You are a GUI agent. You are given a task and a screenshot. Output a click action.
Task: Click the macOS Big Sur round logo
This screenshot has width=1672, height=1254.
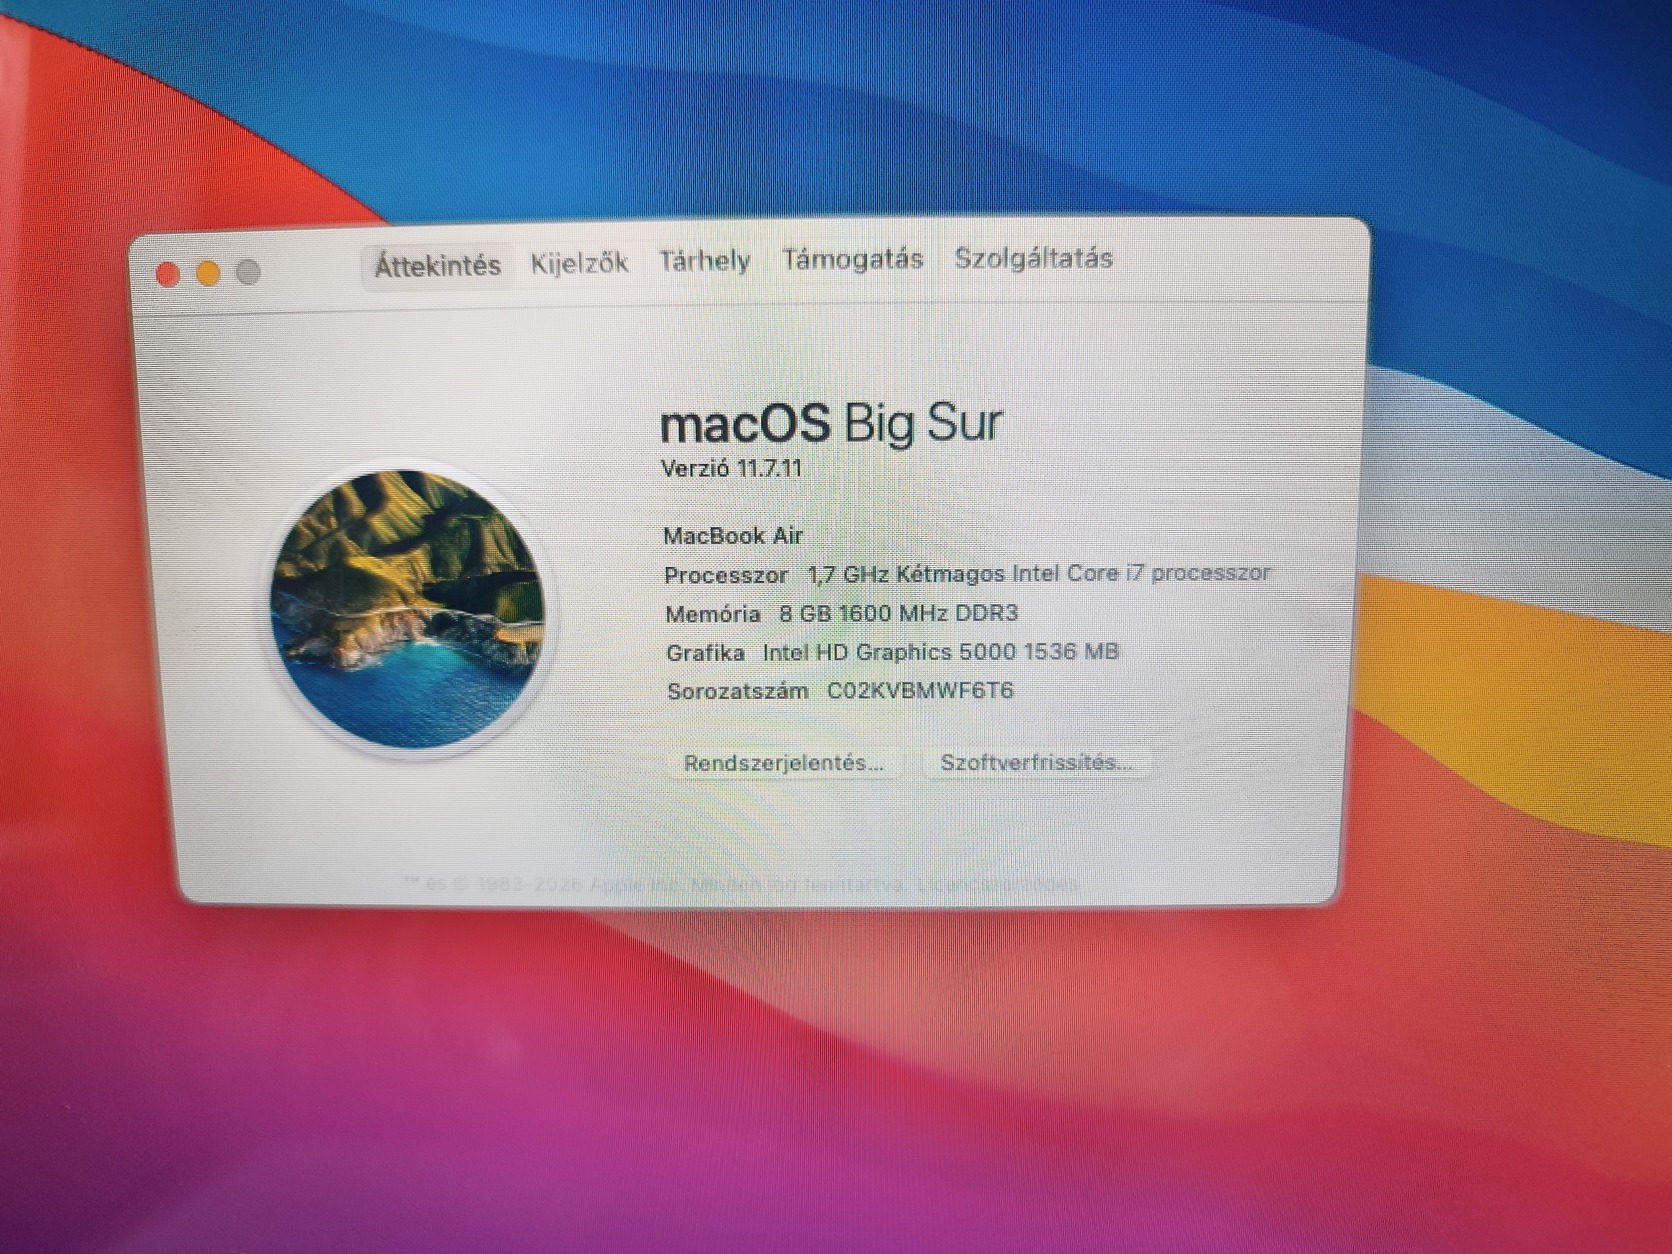pos(408,609)
